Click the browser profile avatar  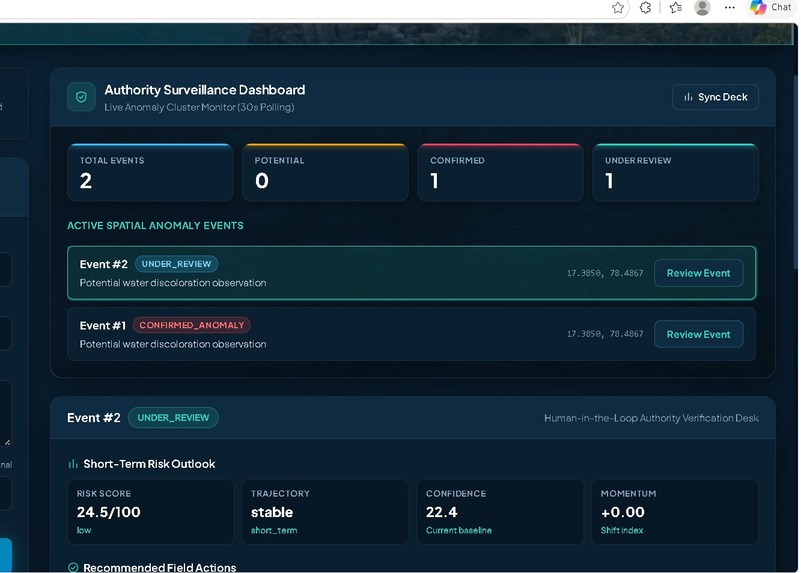[702, 8]
